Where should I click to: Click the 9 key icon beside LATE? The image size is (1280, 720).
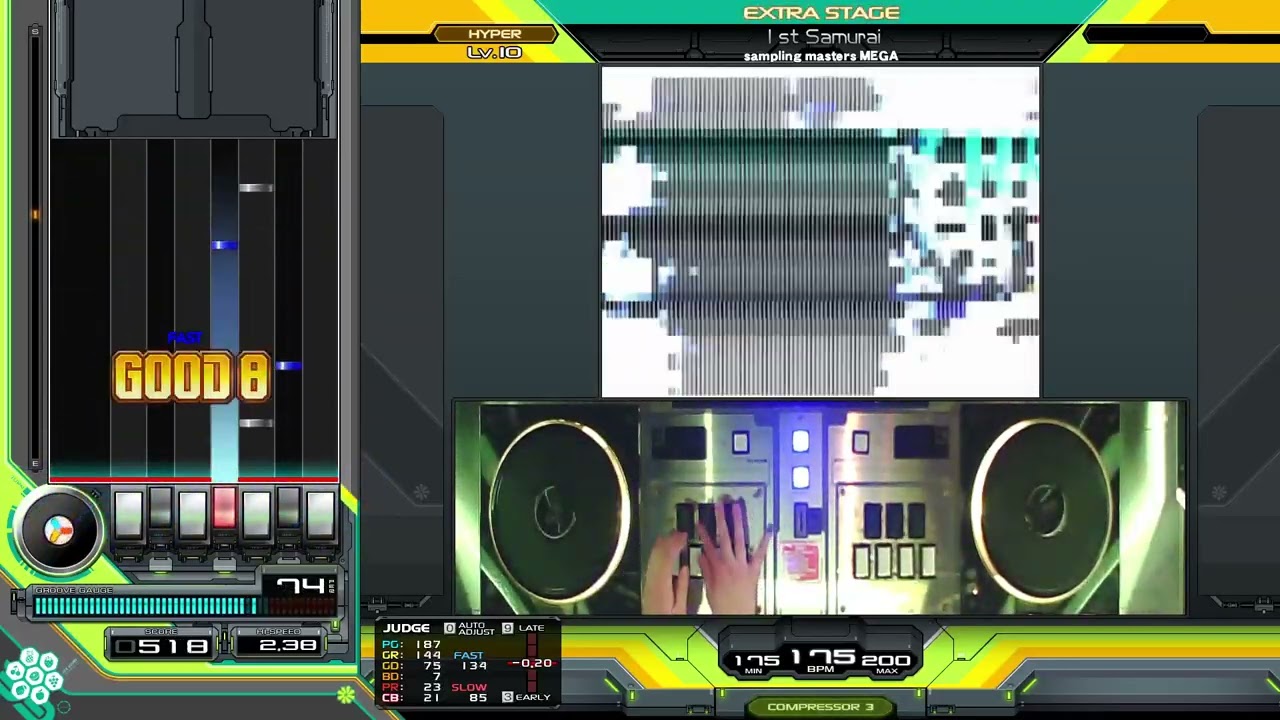point(508,628)
